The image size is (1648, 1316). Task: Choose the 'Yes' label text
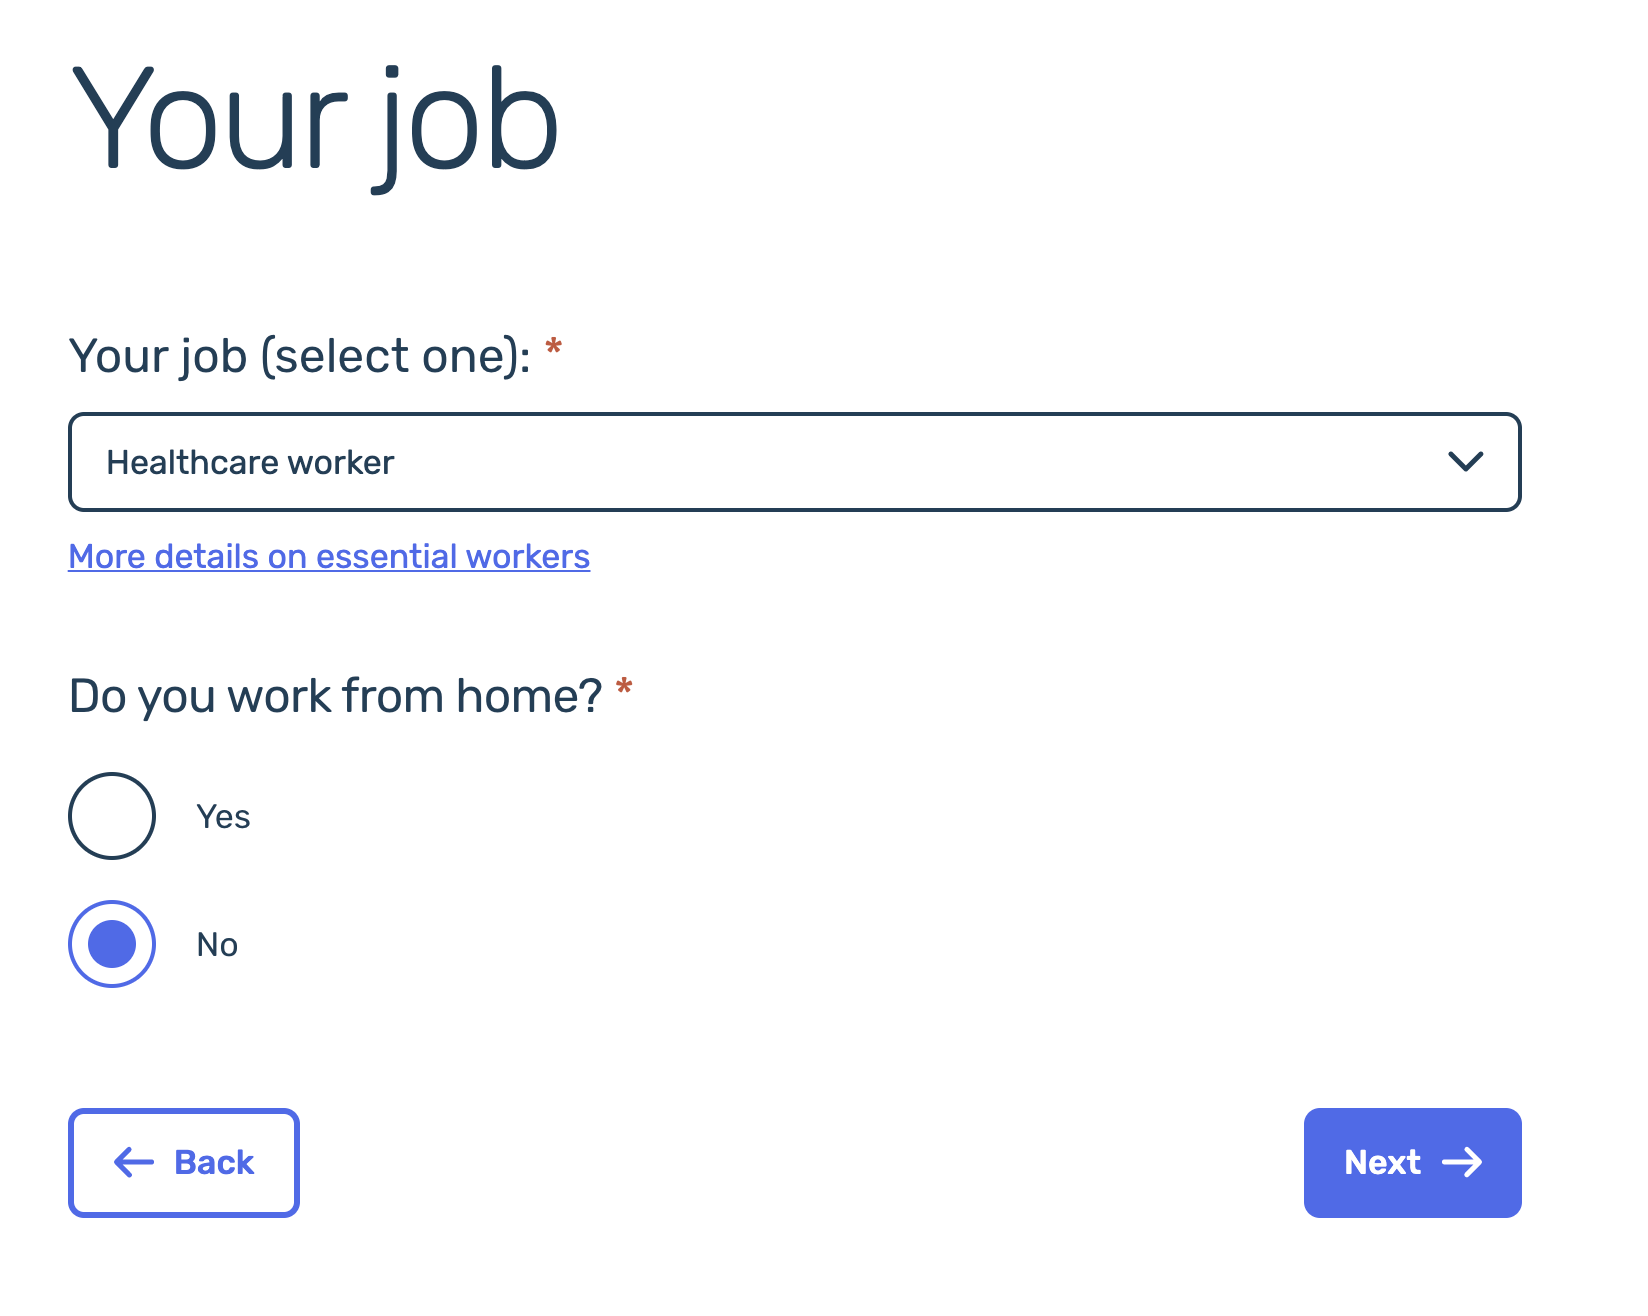pos(223,817)
